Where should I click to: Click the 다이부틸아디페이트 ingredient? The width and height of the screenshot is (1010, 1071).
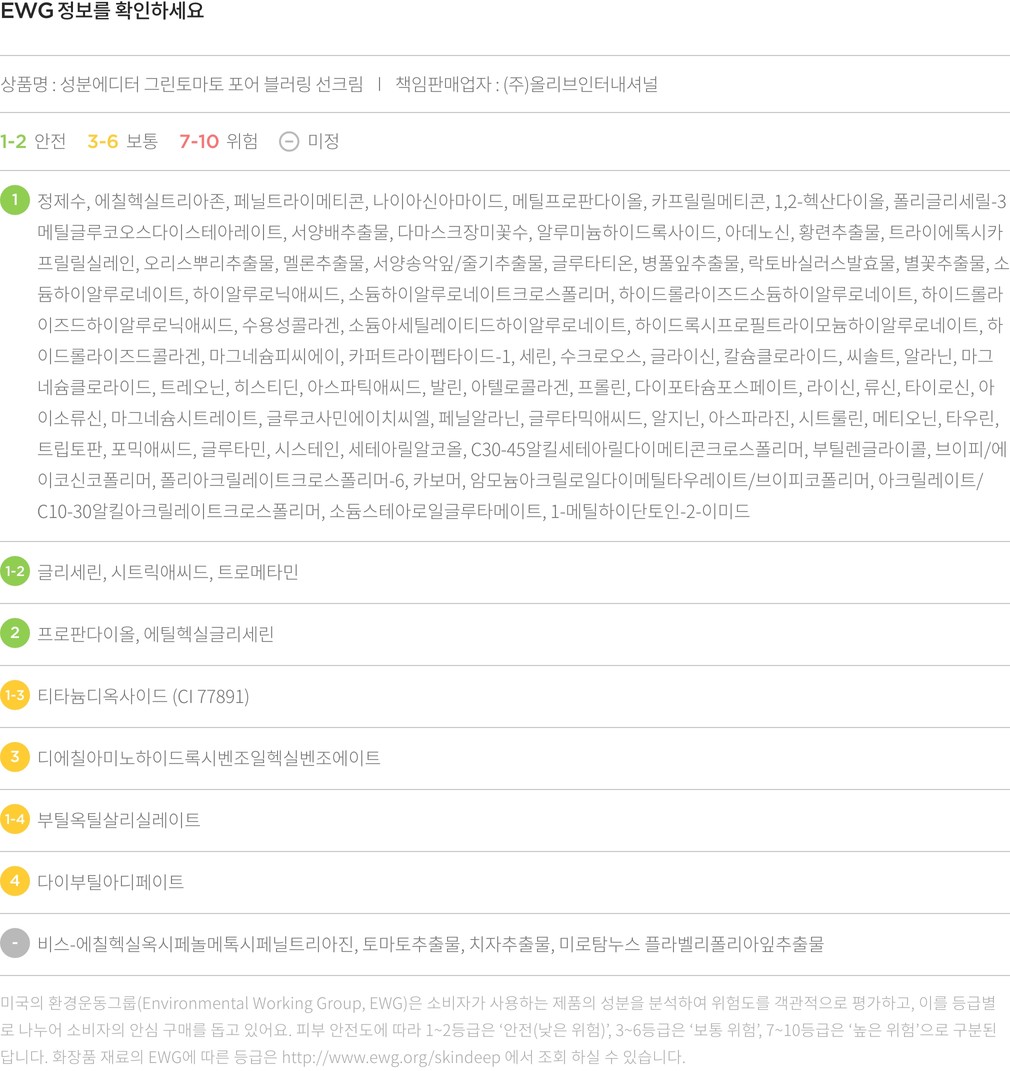[x=110, y=882]
